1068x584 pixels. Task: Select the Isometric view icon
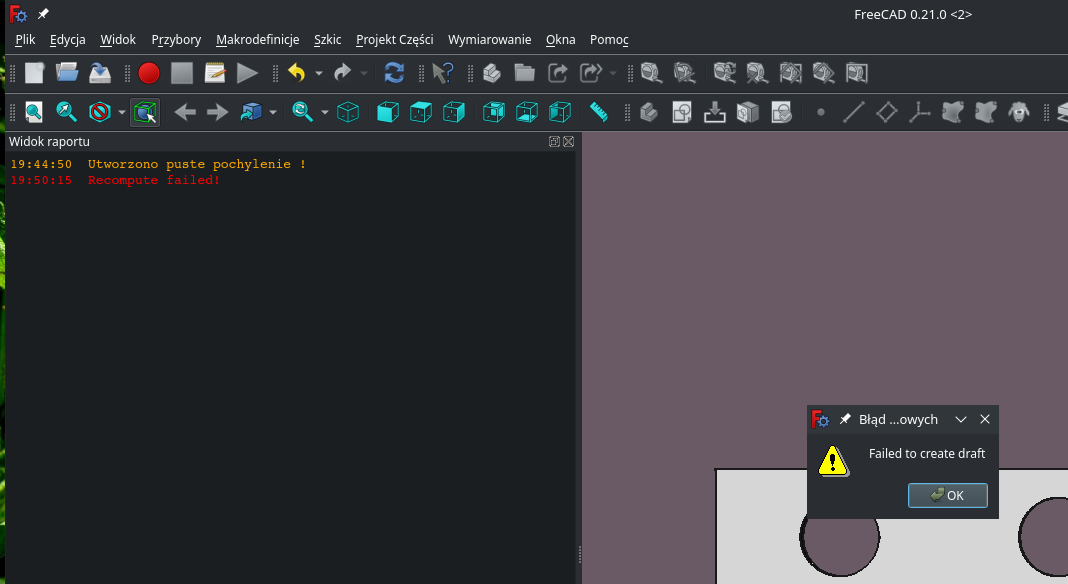tap(348, 112)
